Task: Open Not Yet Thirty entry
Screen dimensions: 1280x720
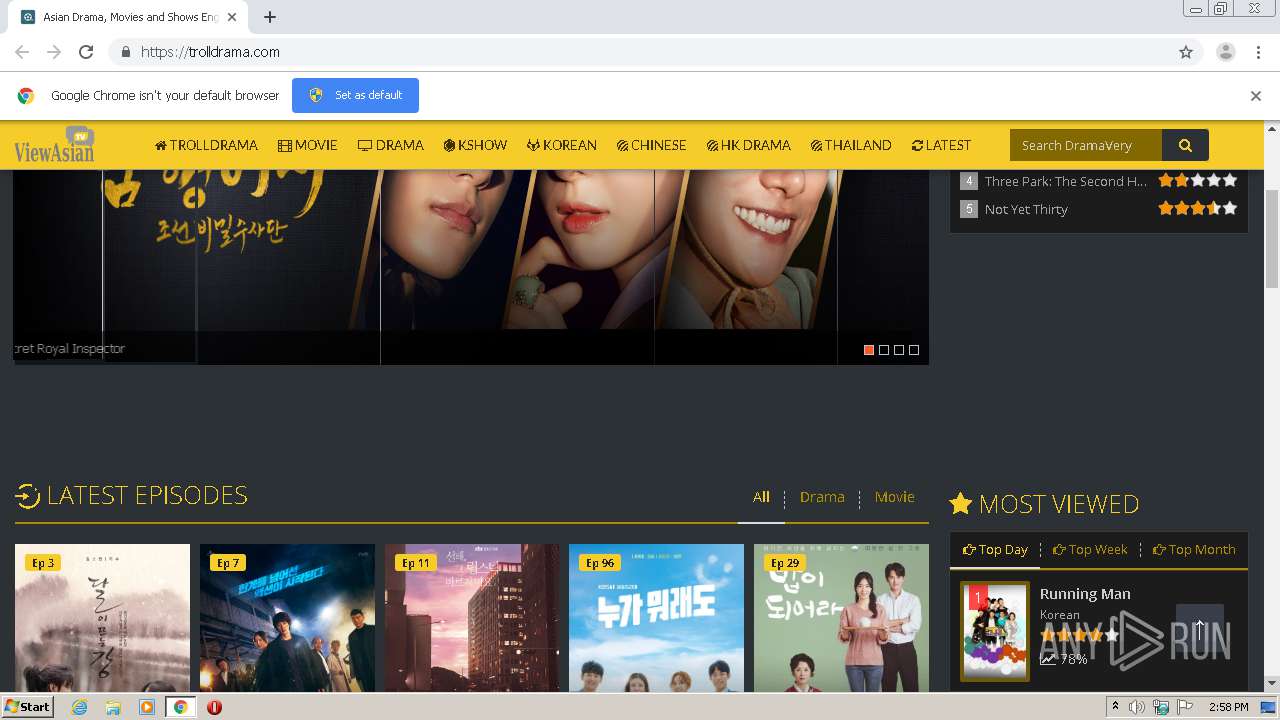Action: [1026, 209]
